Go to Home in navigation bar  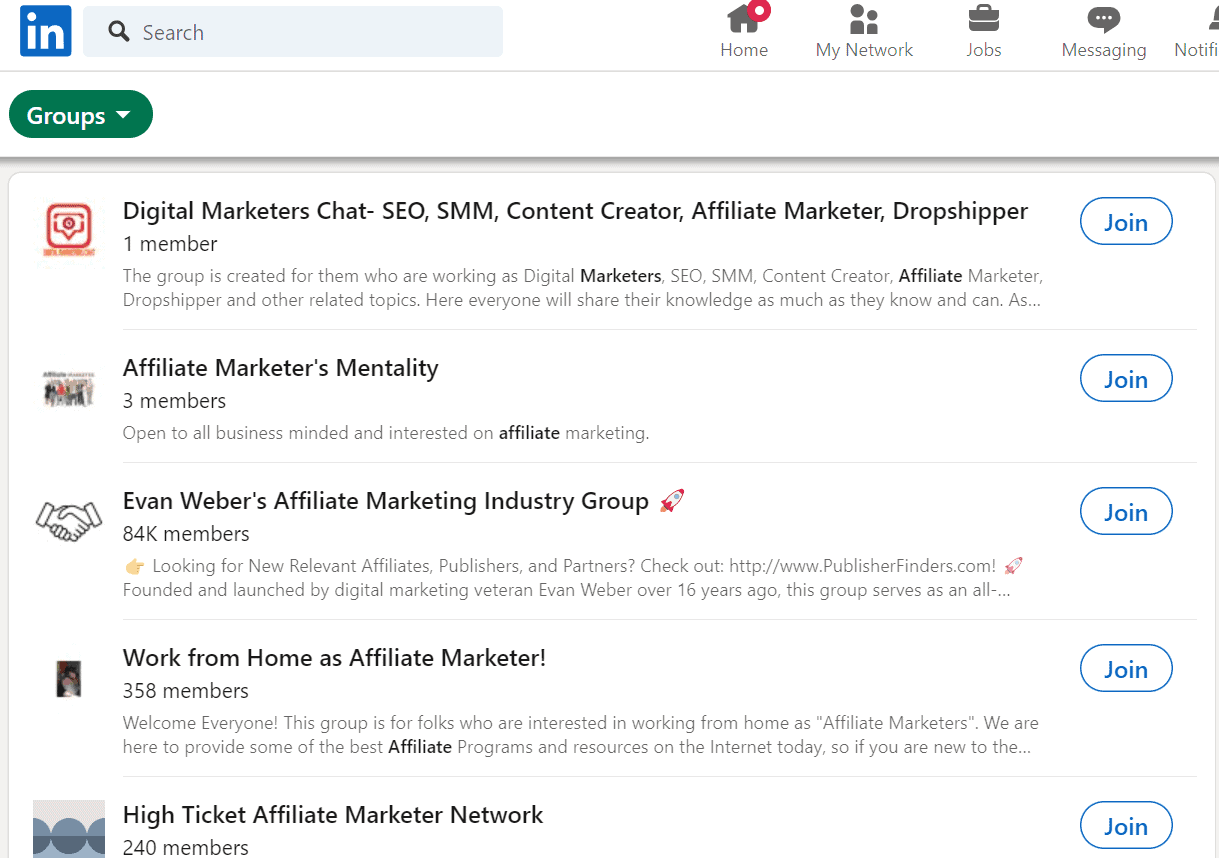pos(744,31)
